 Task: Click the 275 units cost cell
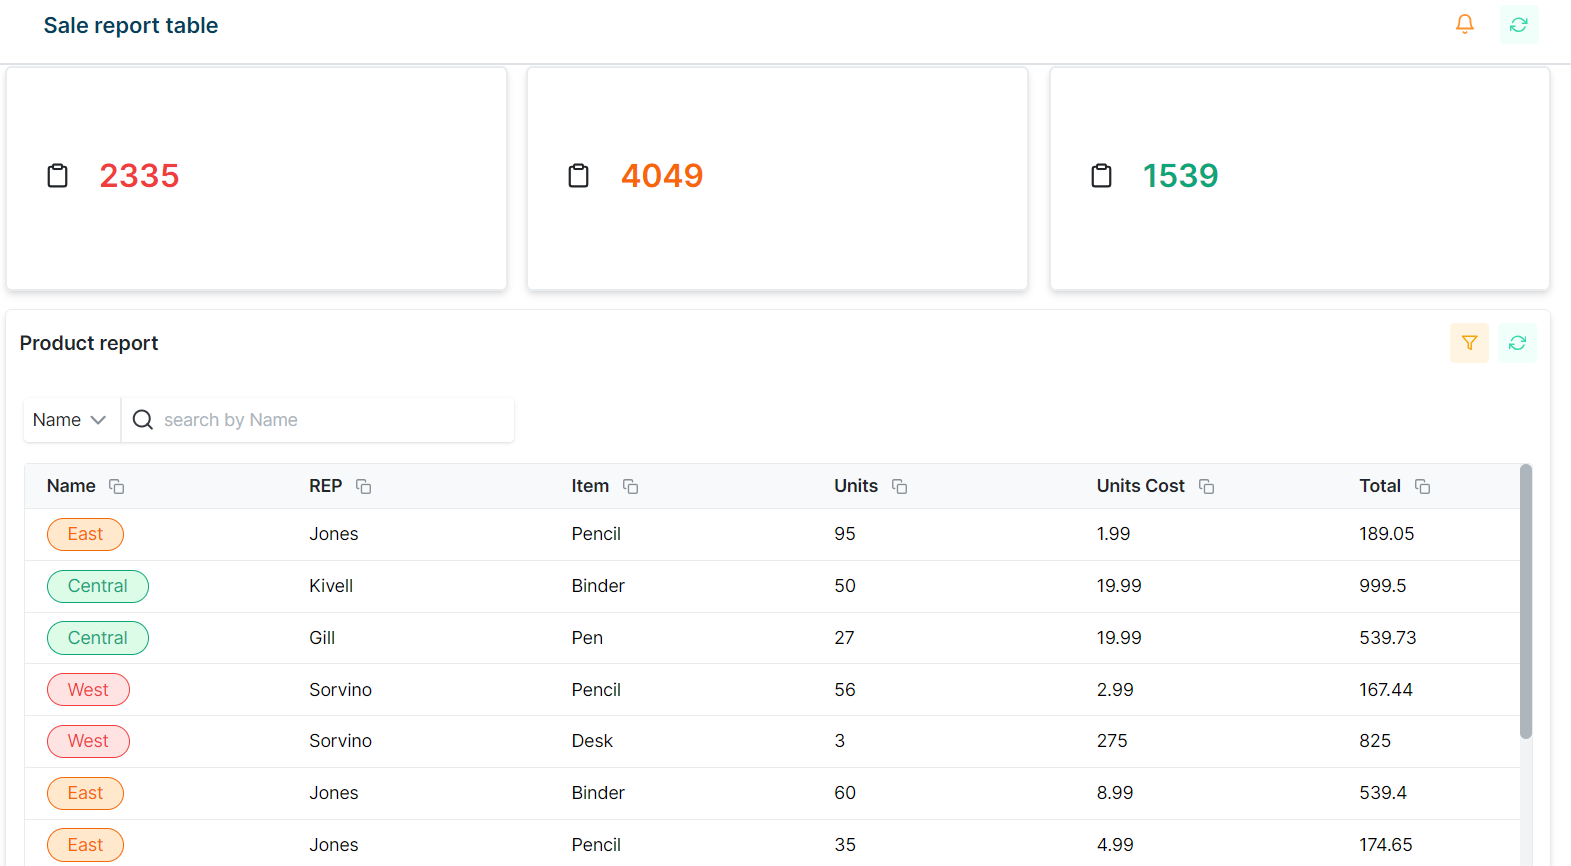tap(1112, 741)
